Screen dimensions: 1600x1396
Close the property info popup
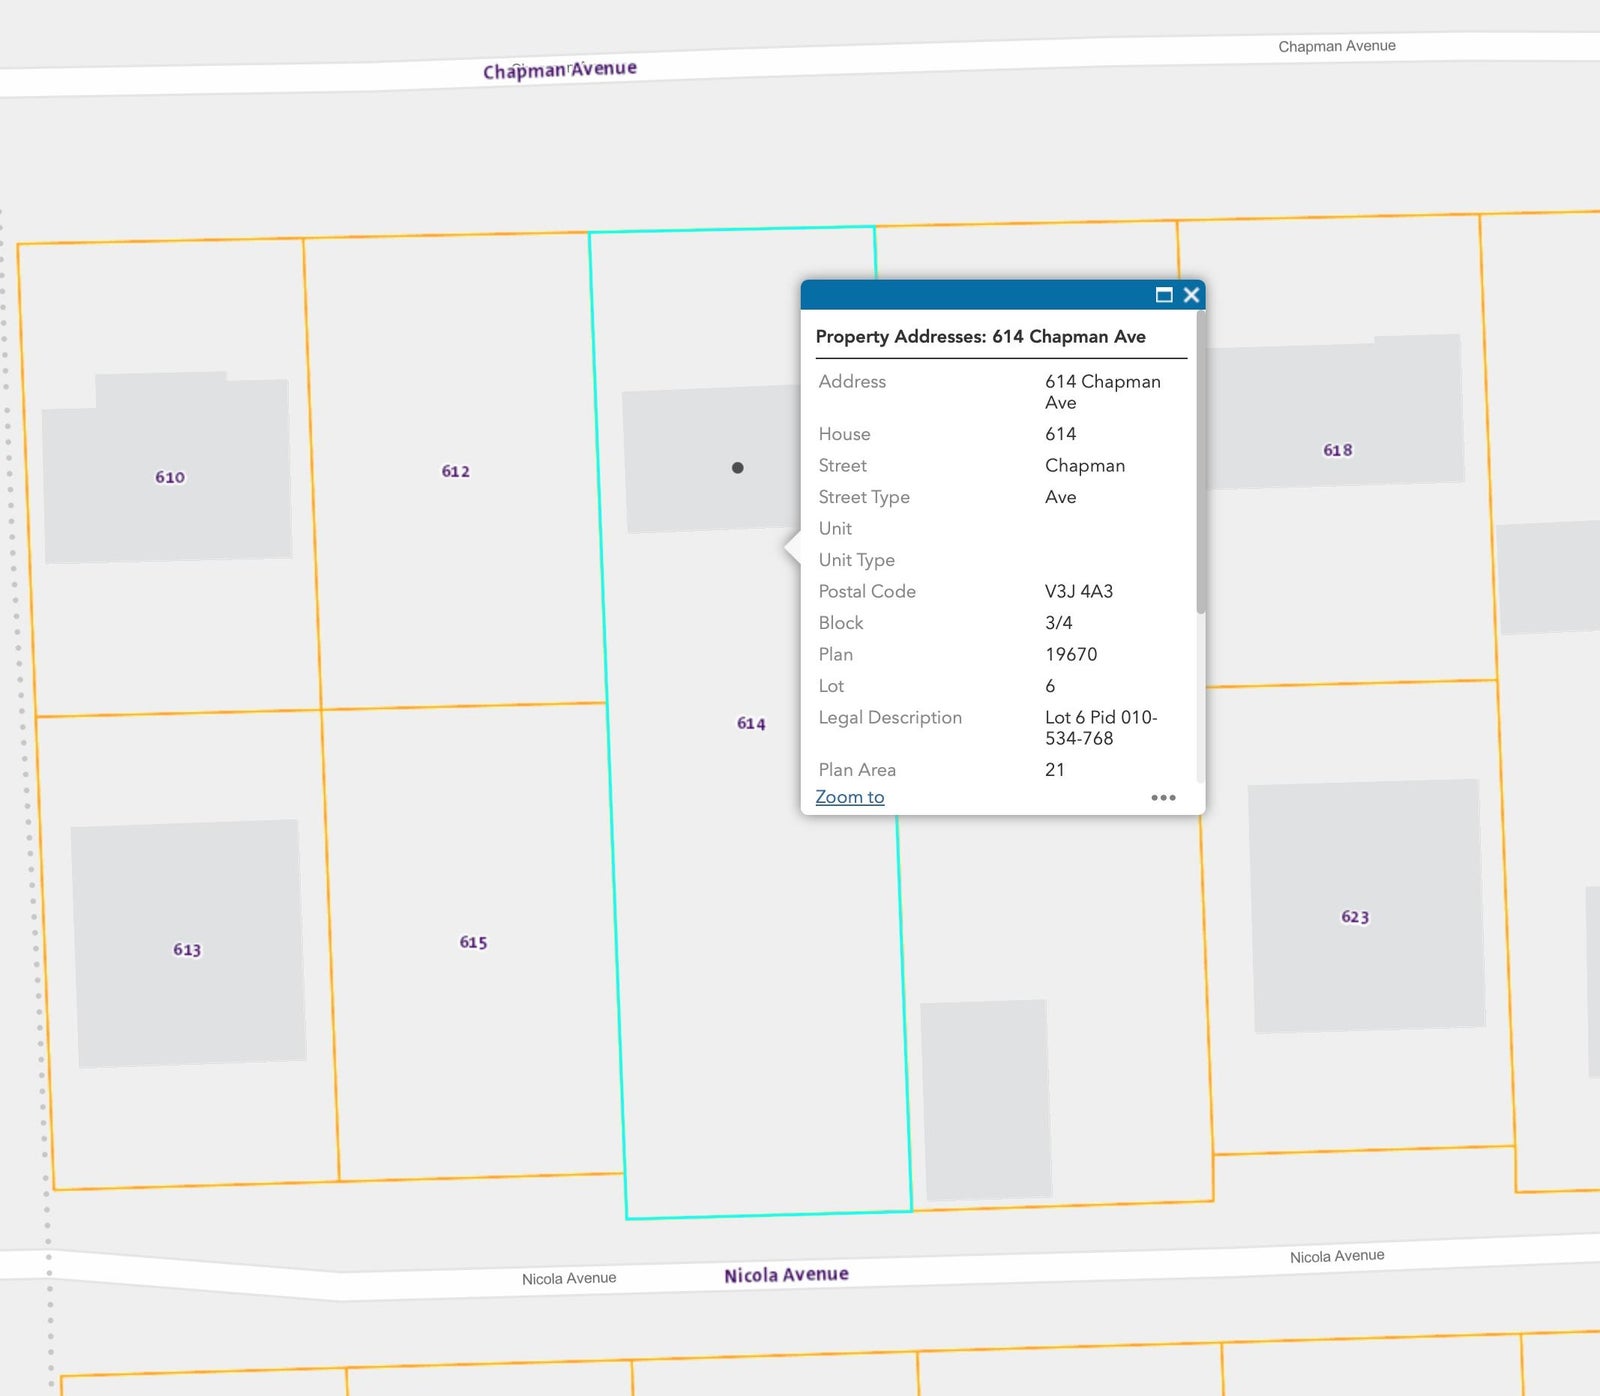point(1191,295)
